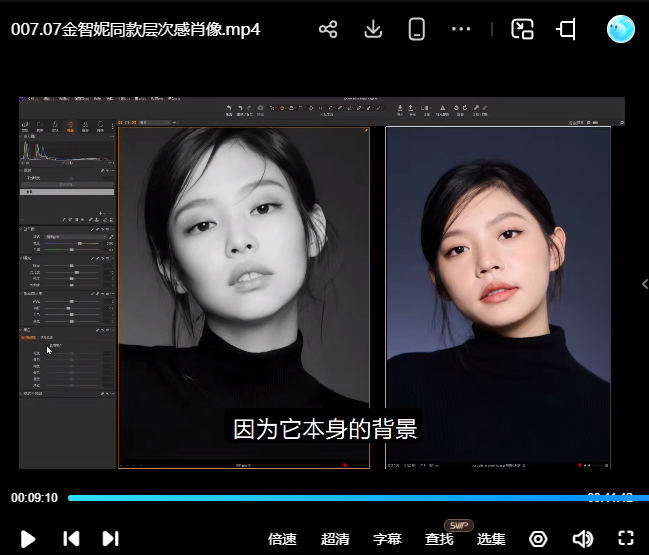The image size is (649, 555).
Task: Click the ring-shaped settings icon near volume
Action: (x=538, y=538)
